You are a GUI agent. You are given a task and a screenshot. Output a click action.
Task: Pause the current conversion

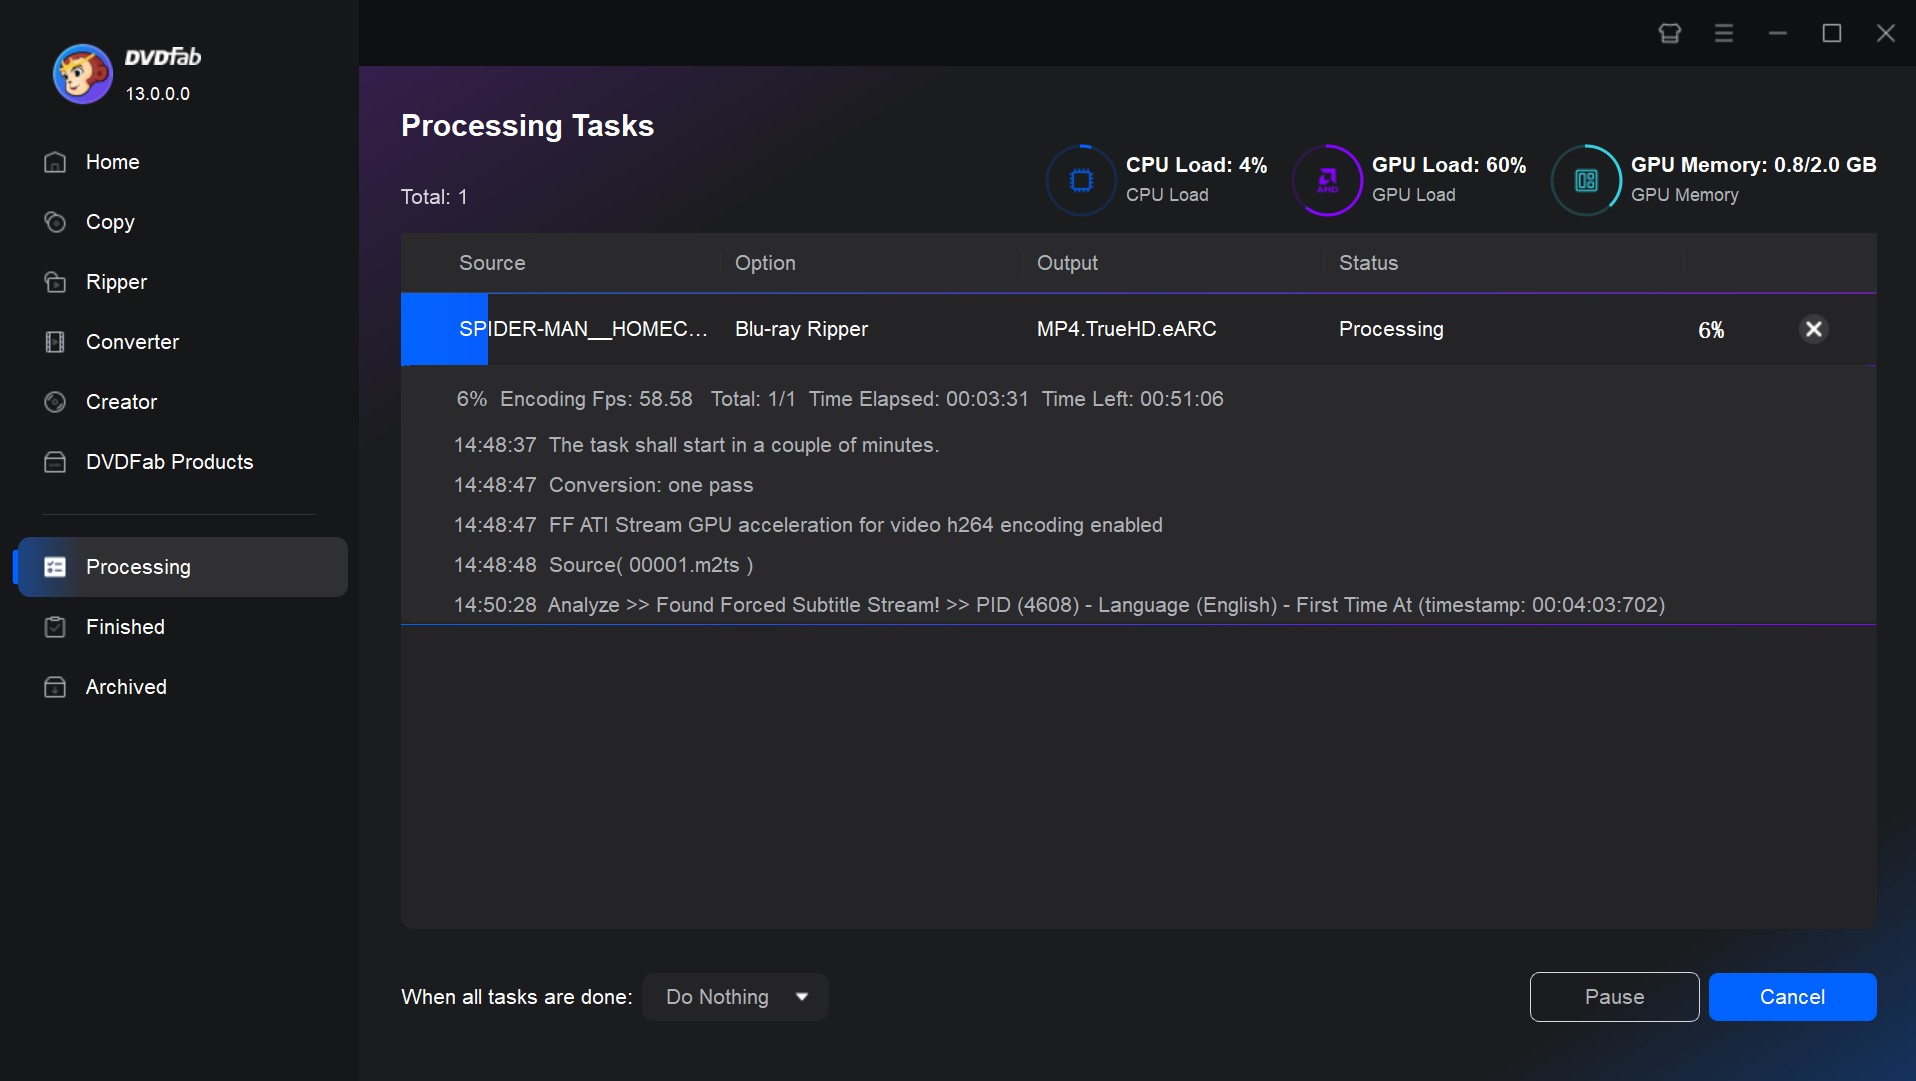pyautogui.click(x=1613, y=996)
